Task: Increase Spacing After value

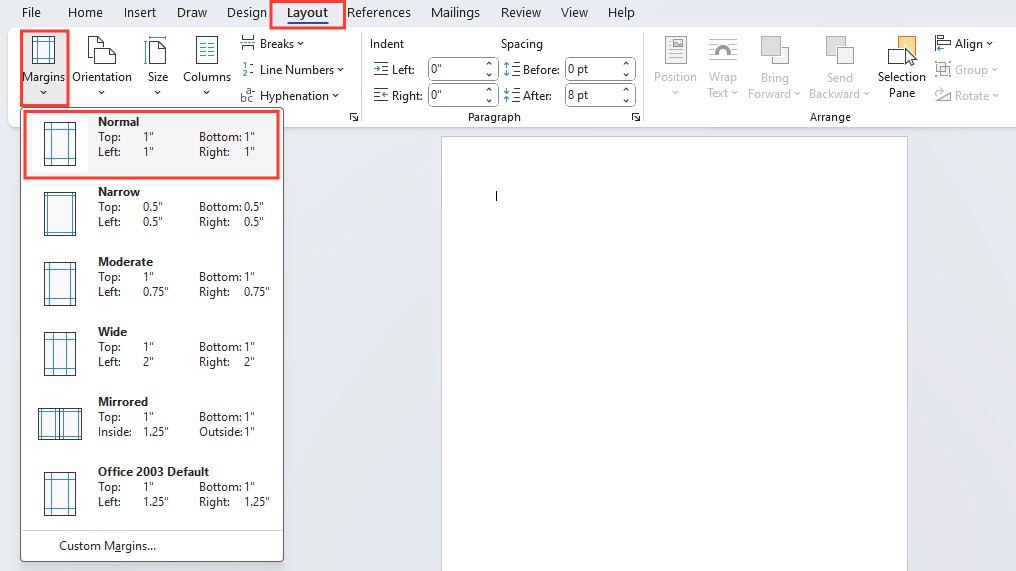Action: 626,90
